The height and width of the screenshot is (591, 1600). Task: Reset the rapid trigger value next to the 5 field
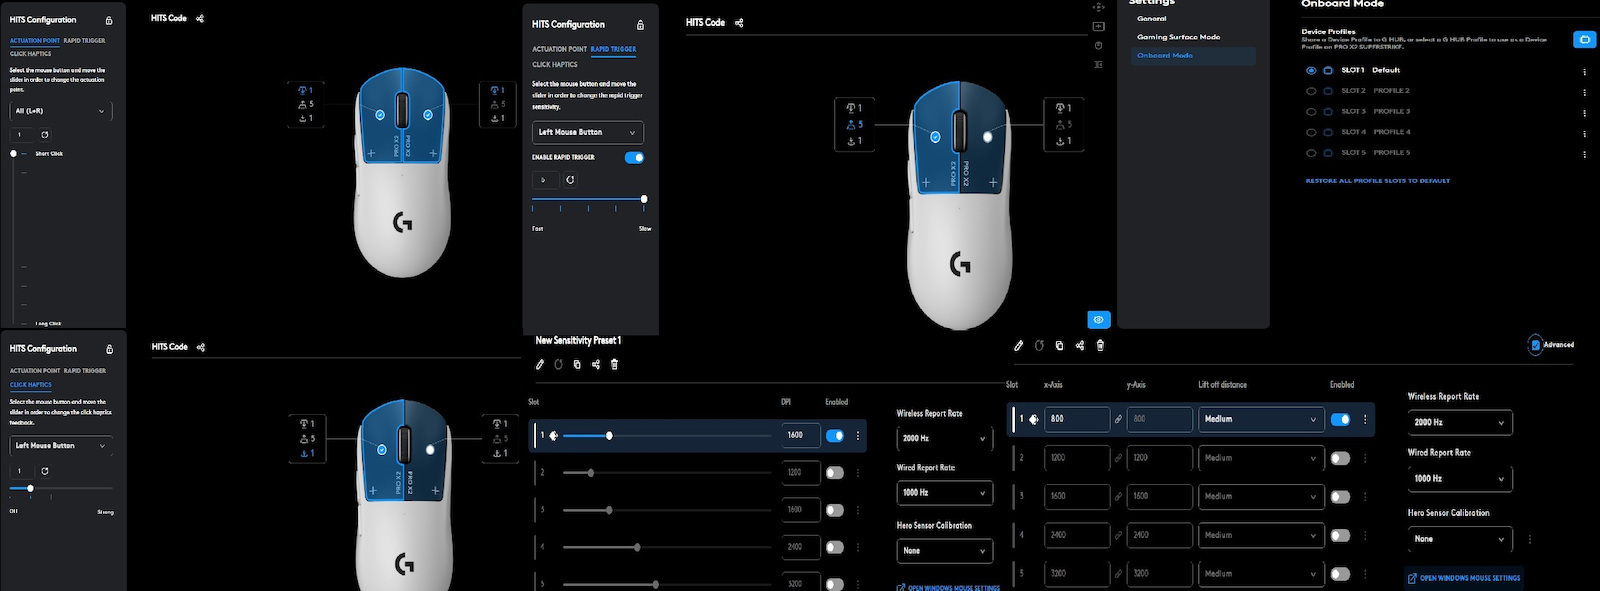[570, 180]
